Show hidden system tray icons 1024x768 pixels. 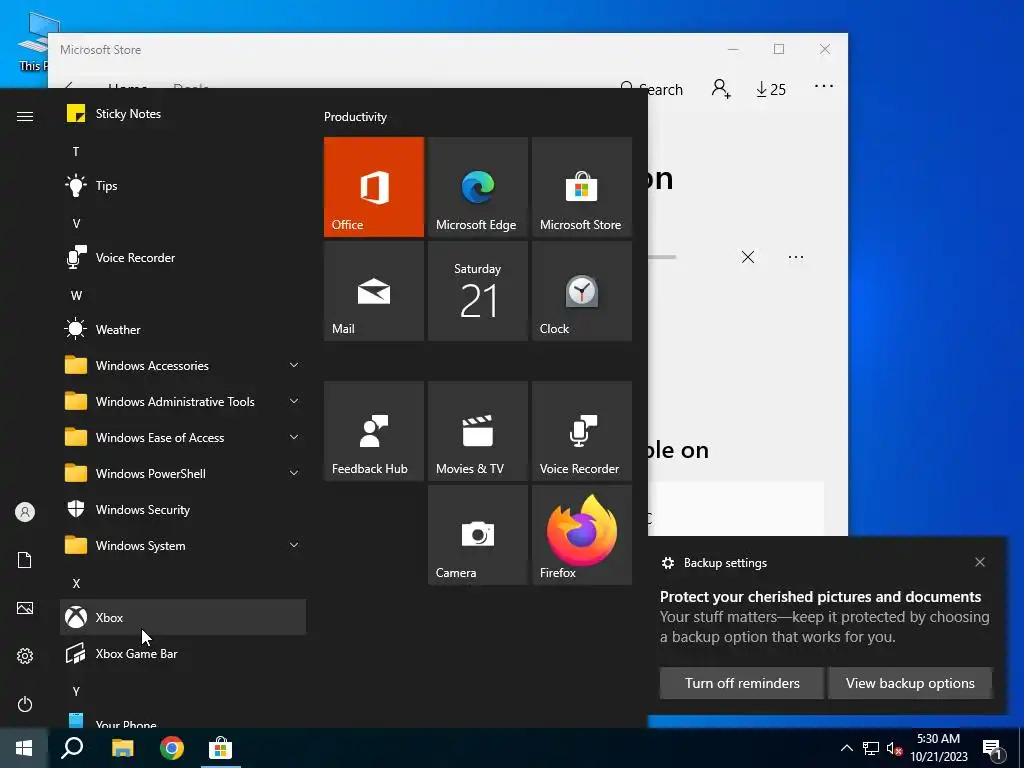pos(846,748)
